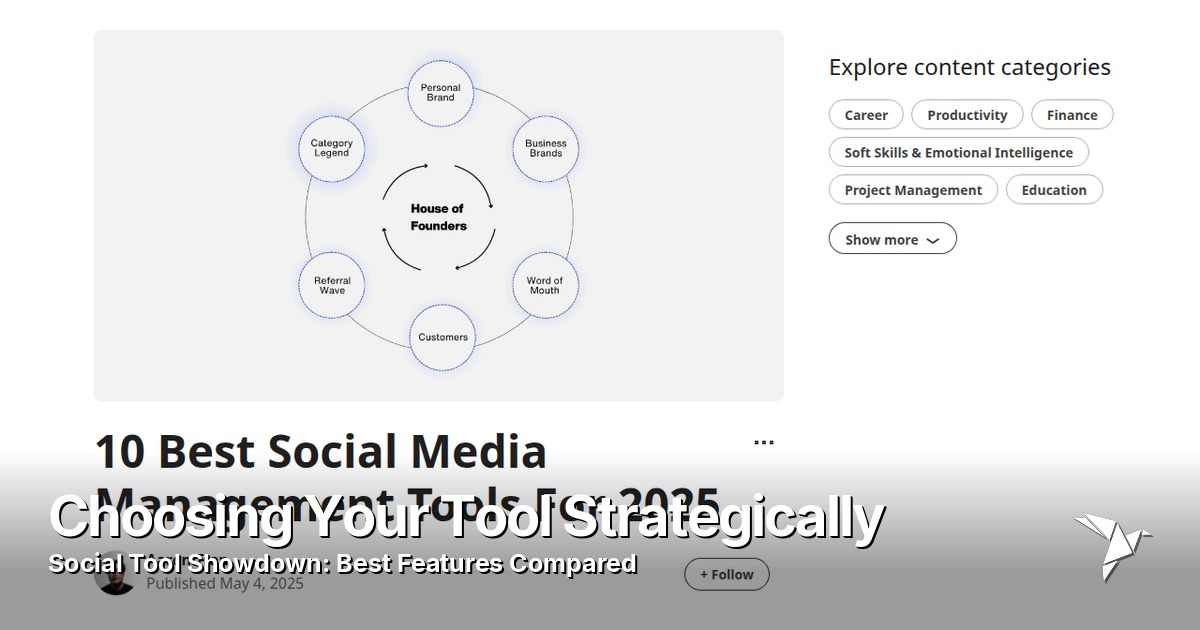This screenshot has height=630, width=1200.
Task: Click the 10 Best Social Media article title
Action: [407, 477]
